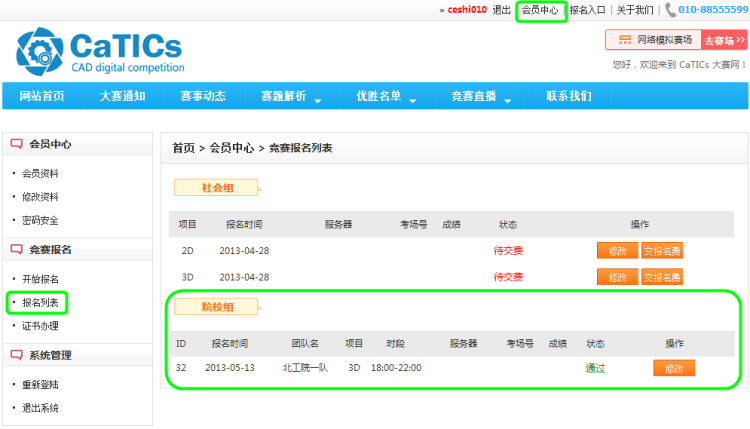Click the phone icon beside 010-88555599
Image resolution: width=750 pixels, height=429 pixels.
[670, 10]
